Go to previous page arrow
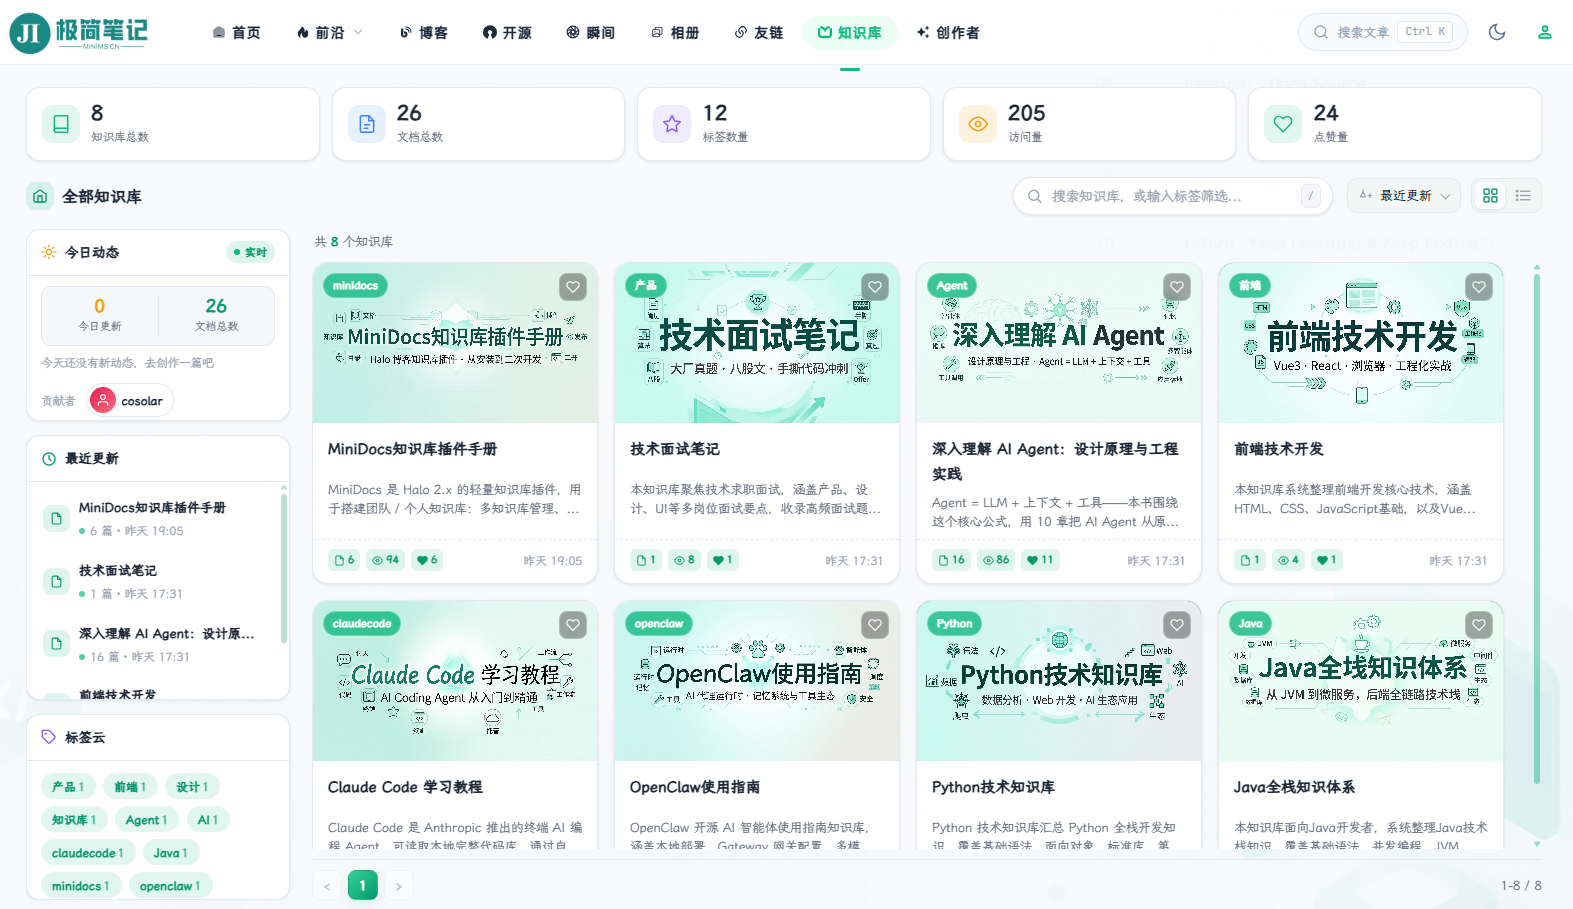Screen dimensions: 1573x909 point(327,886)
